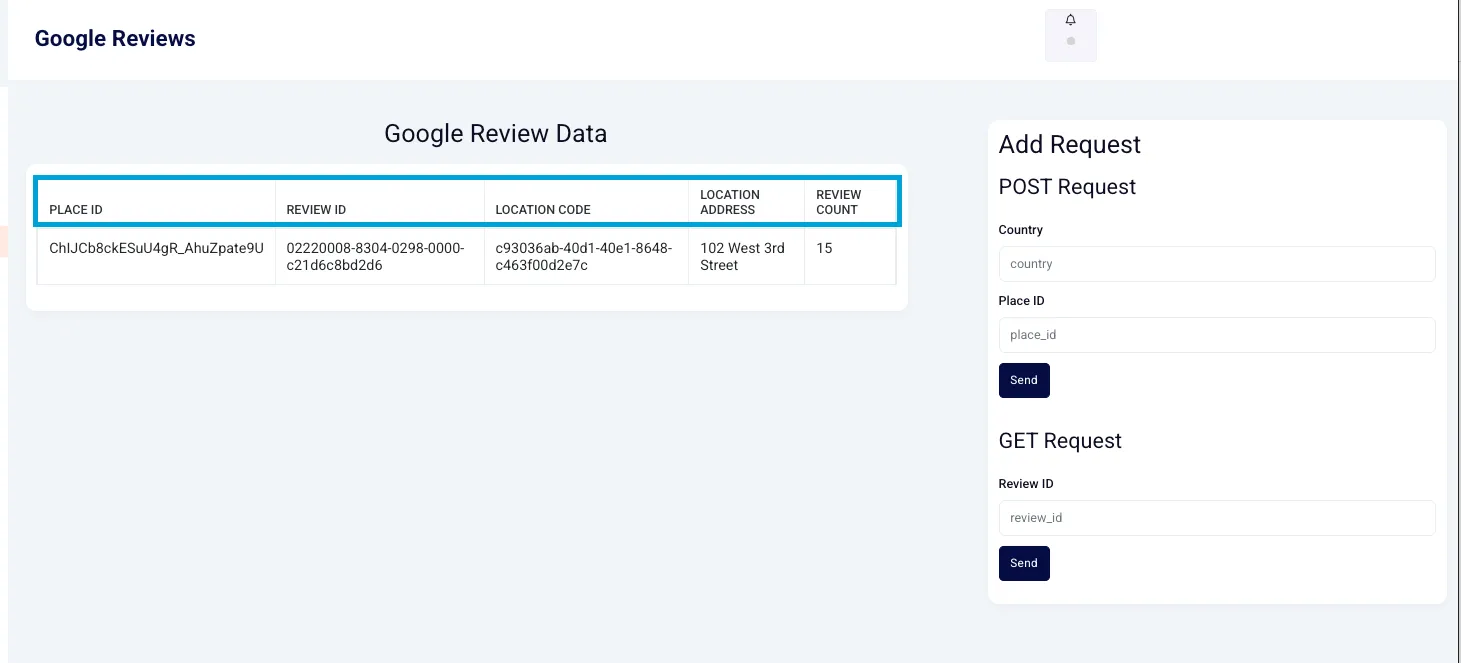
Task: Focus the place_id input field
Action: point(1217,335)
